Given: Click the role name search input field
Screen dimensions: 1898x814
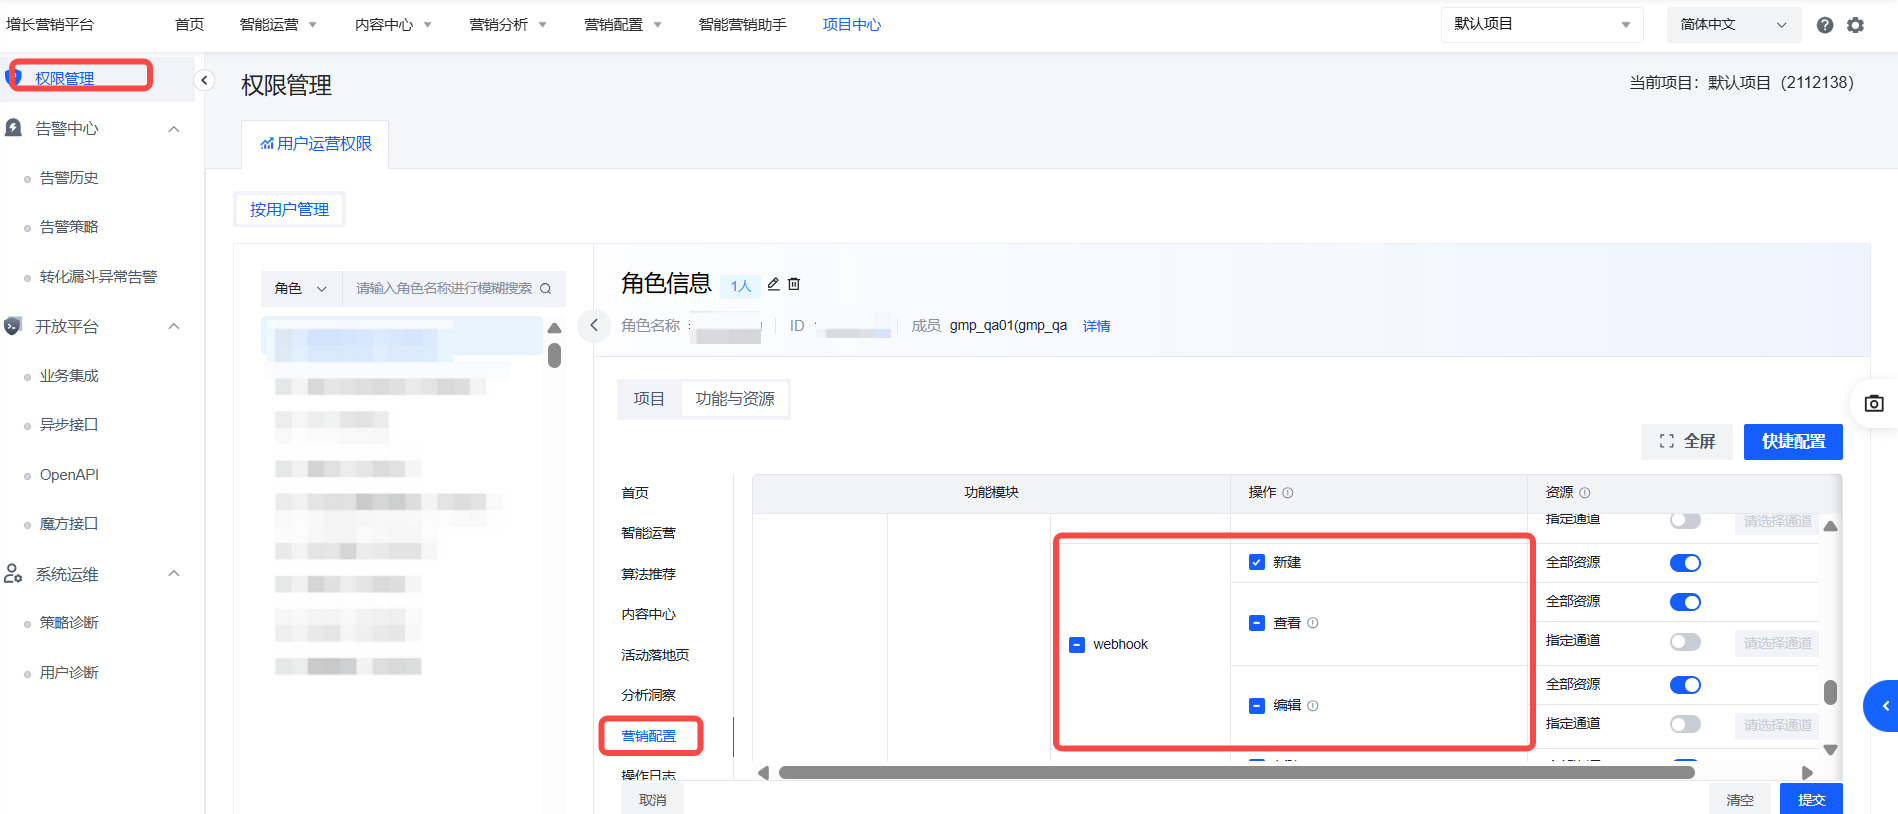Looking at the screenshot, I should point(443,289).
